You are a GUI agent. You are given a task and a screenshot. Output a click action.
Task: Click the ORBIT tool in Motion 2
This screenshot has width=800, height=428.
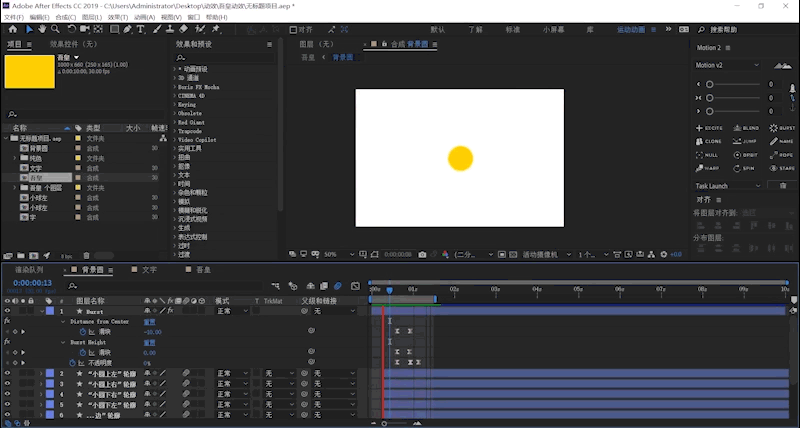tap(745, 155)
